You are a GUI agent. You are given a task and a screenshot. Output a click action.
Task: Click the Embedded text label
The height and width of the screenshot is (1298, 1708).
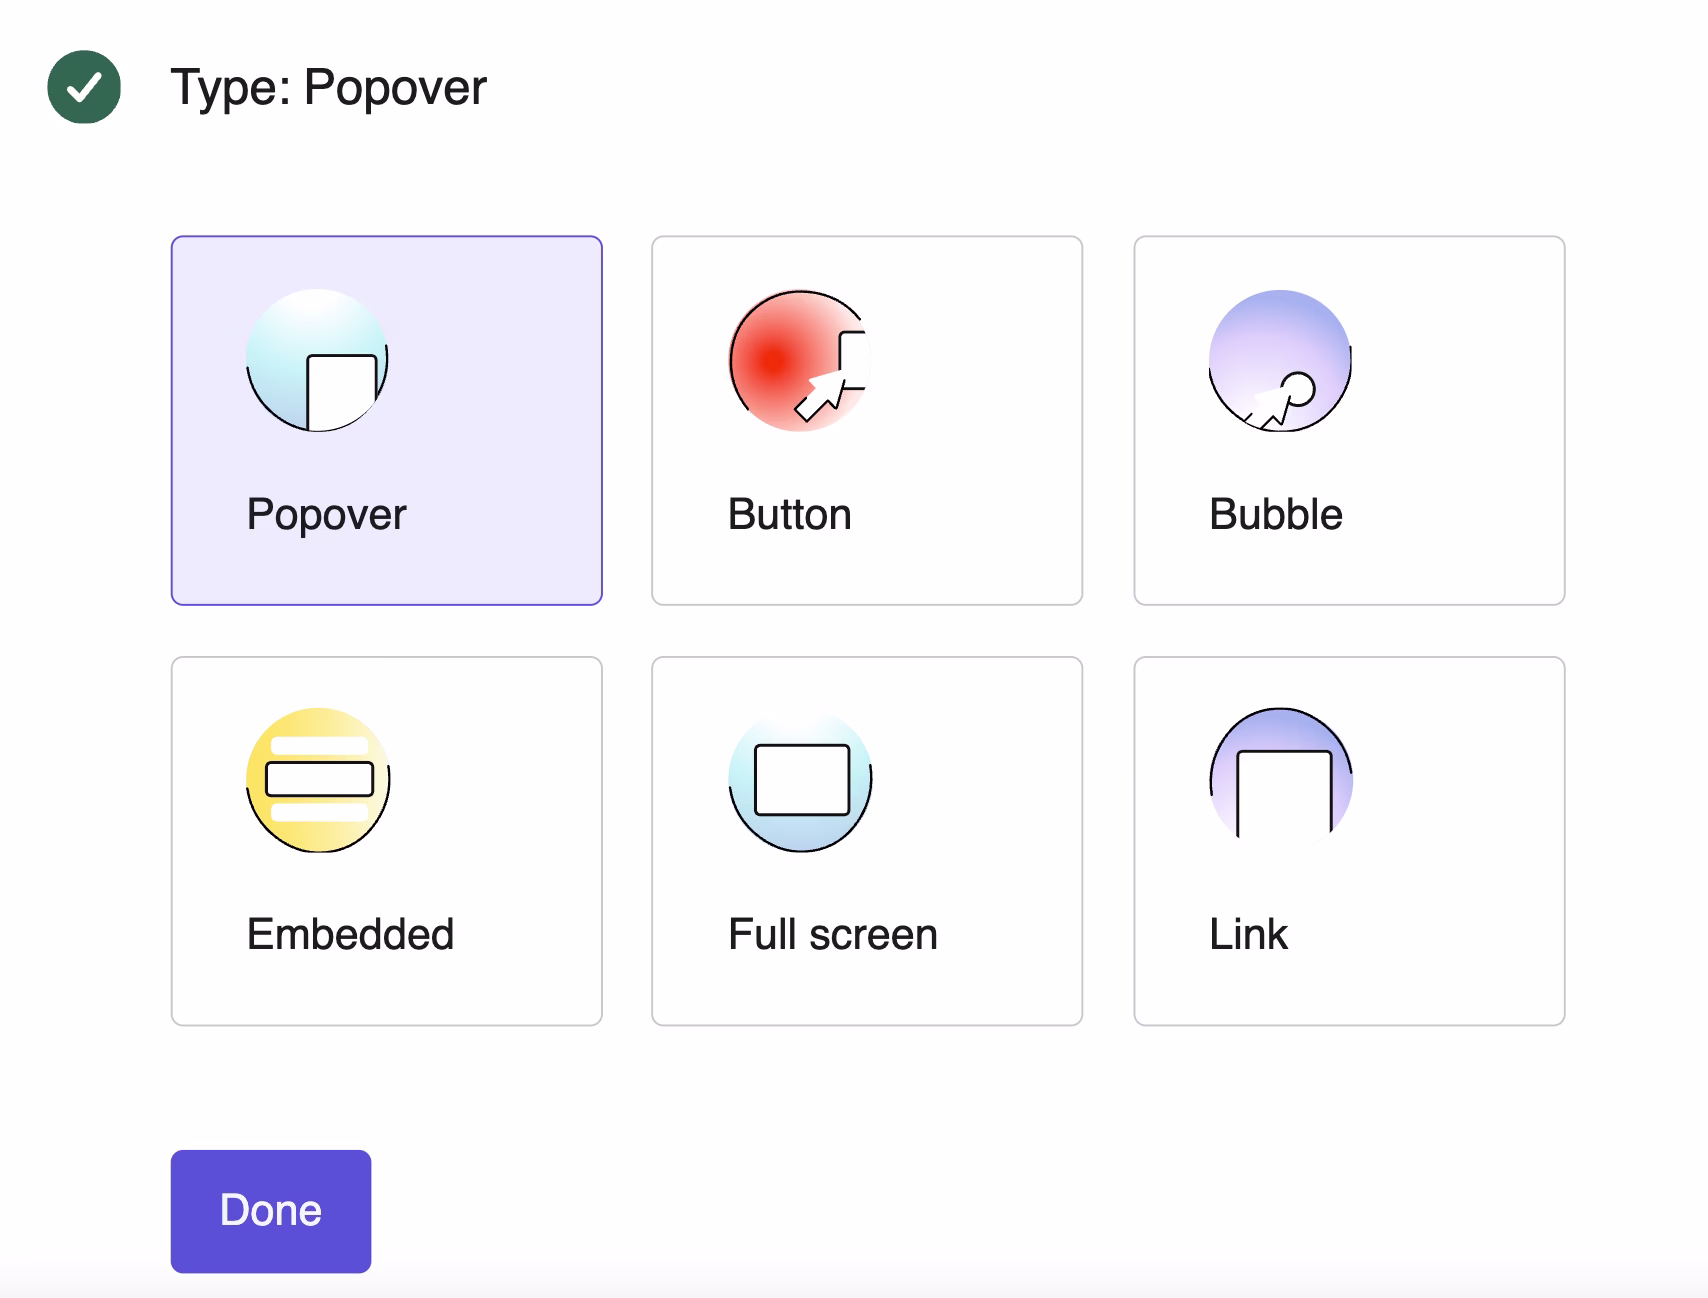tap(350, 935)
